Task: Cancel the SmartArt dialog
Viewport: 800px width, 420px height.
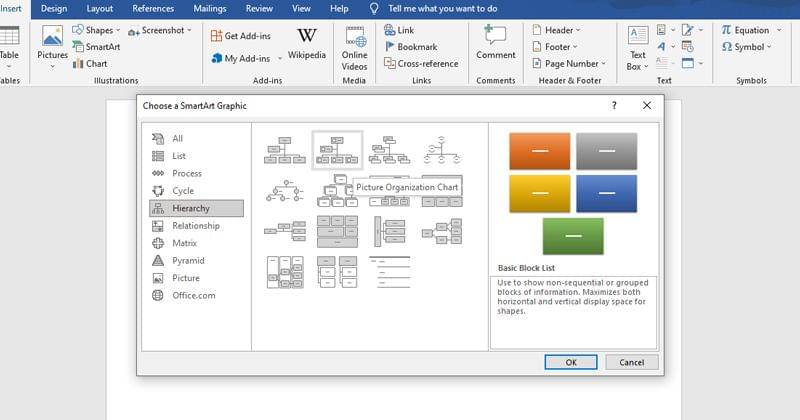Action: [x=631, y=362]
